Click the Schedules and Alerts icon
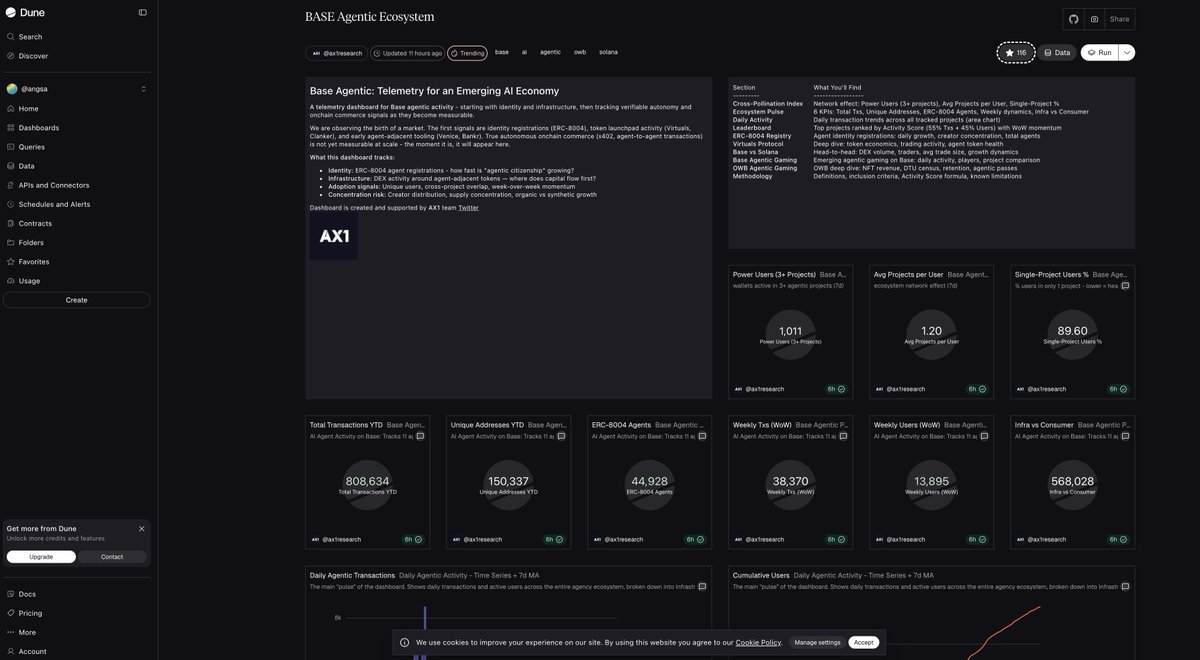 tap(11, 204)
